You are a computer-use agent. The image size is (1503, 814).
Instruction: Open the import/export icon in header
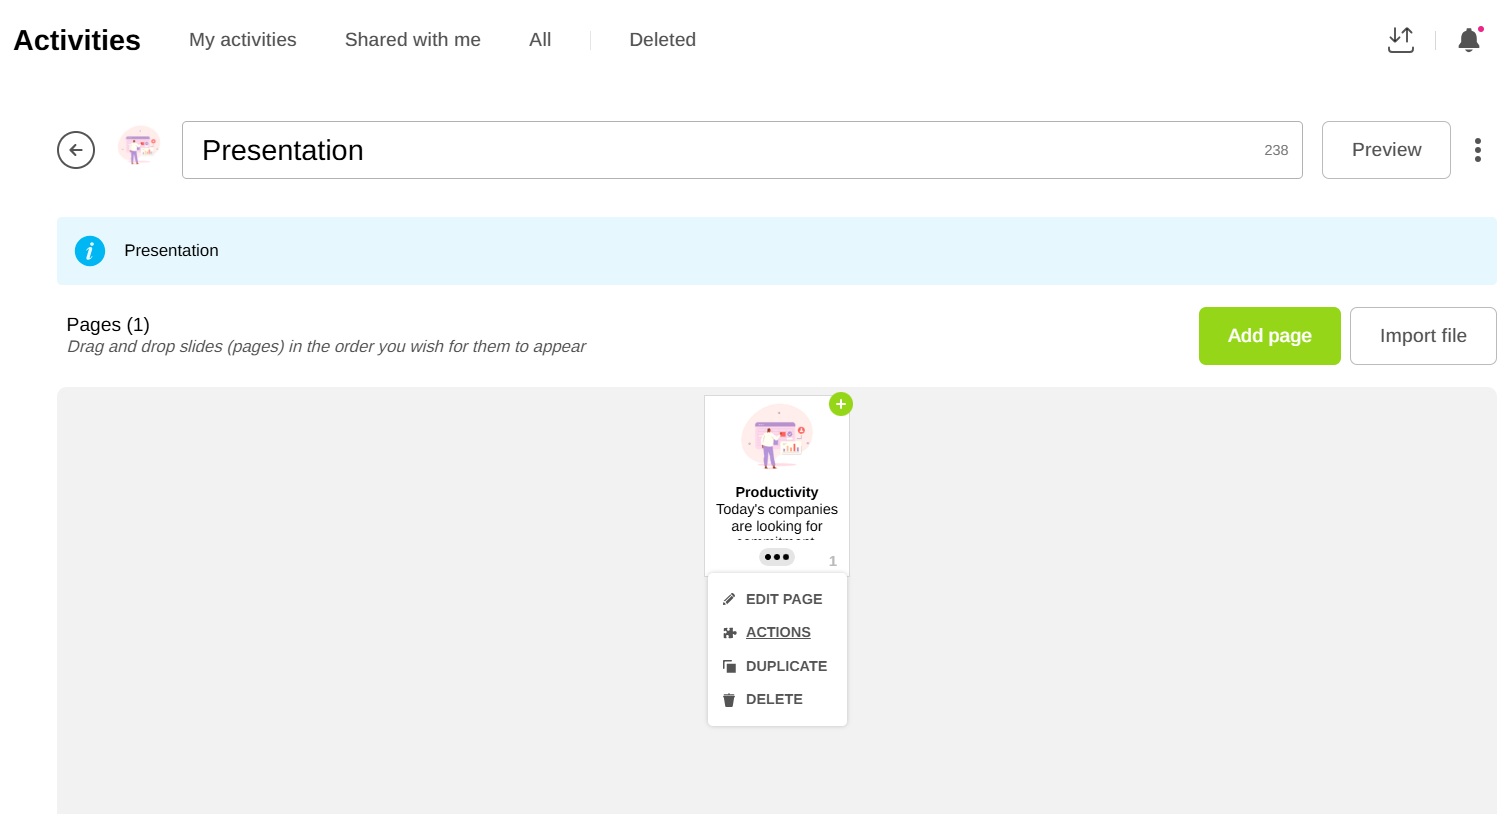[x=1401, y=40]
